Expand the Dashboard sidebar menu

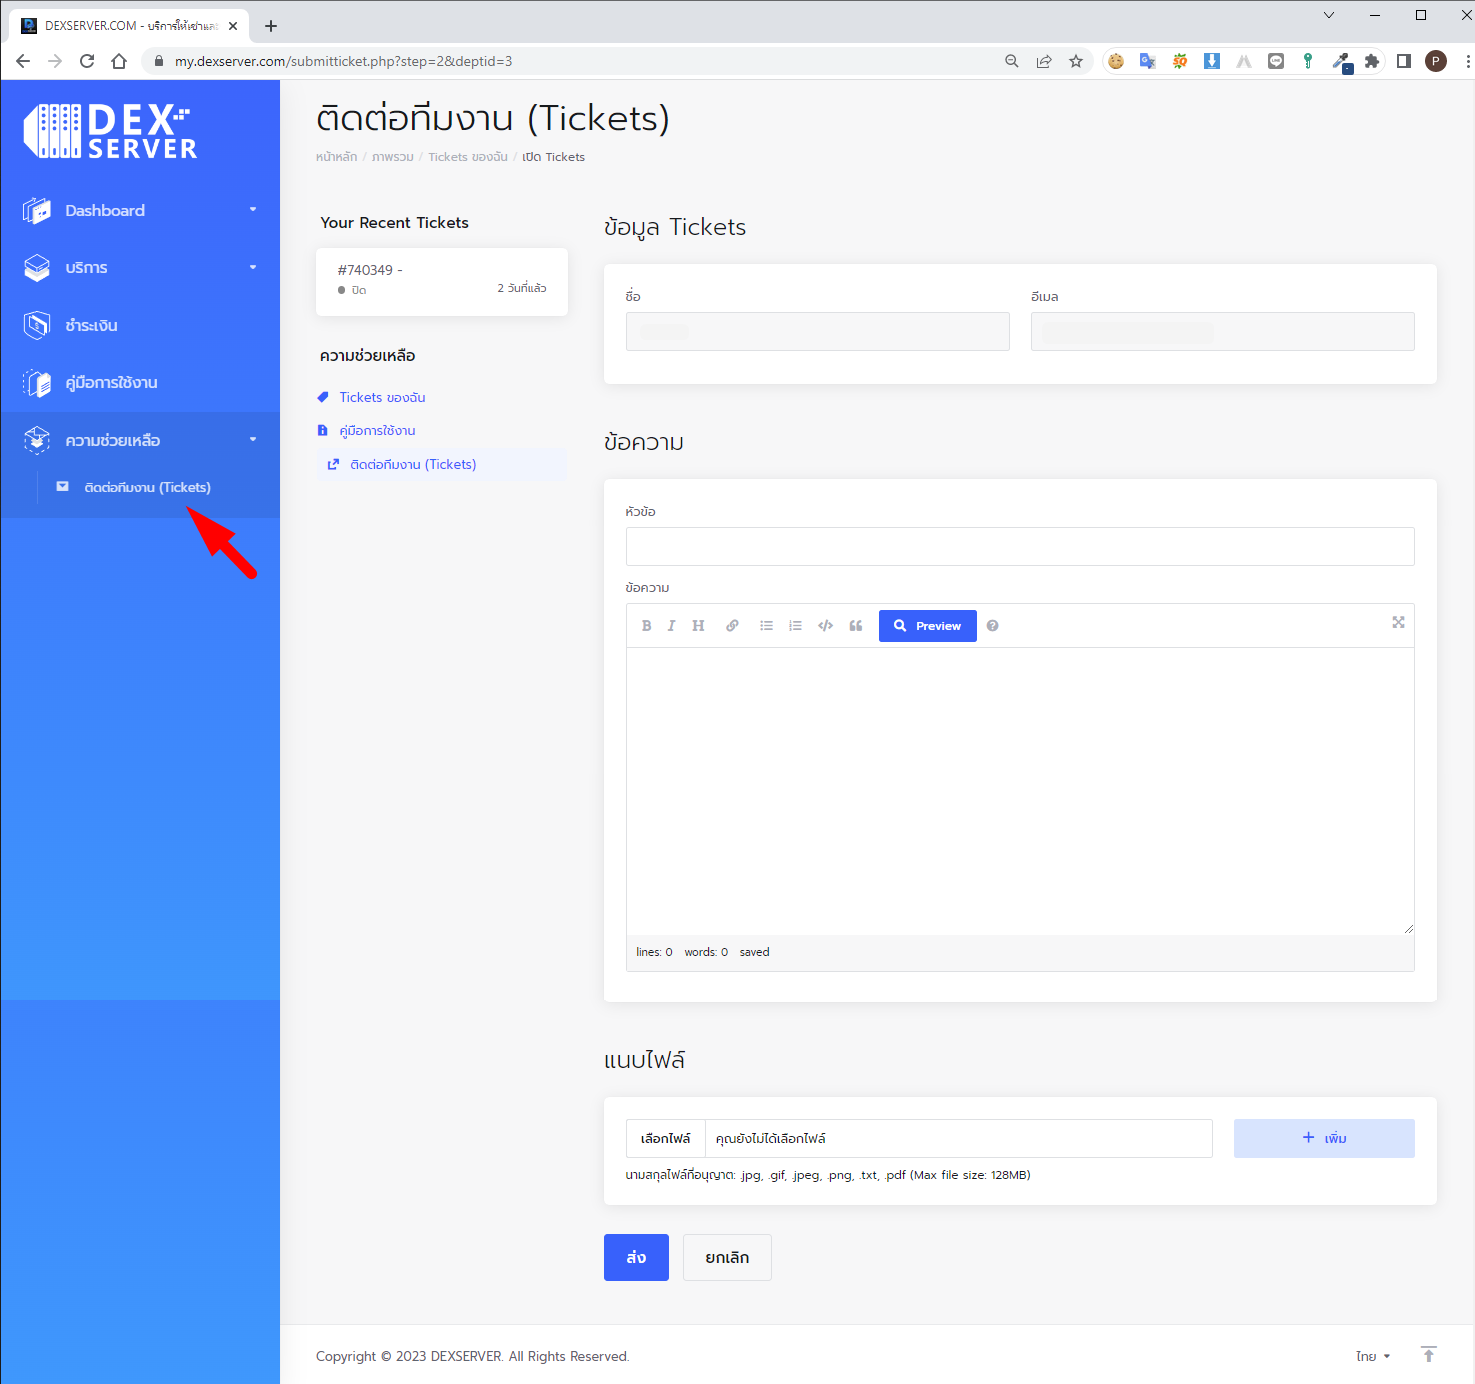click(140, 210)
